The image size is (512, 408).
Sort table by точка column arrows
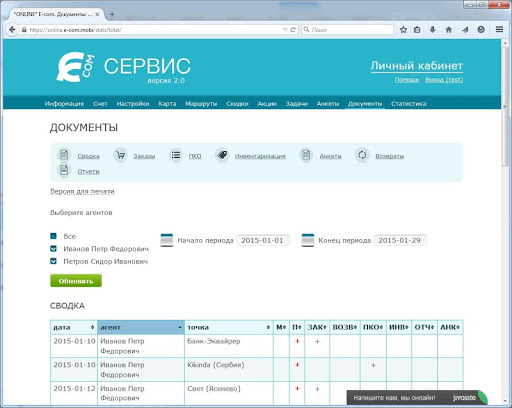pos(268,327)
